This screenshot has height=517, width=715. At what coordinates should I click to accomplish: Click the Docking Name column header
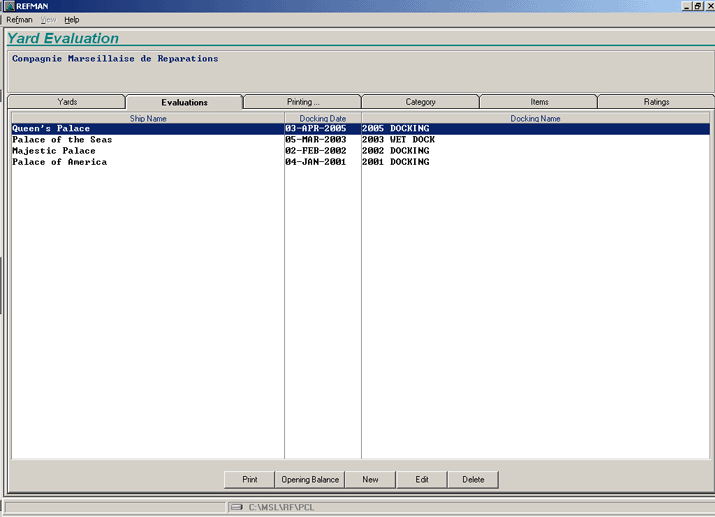pos(535,118)
